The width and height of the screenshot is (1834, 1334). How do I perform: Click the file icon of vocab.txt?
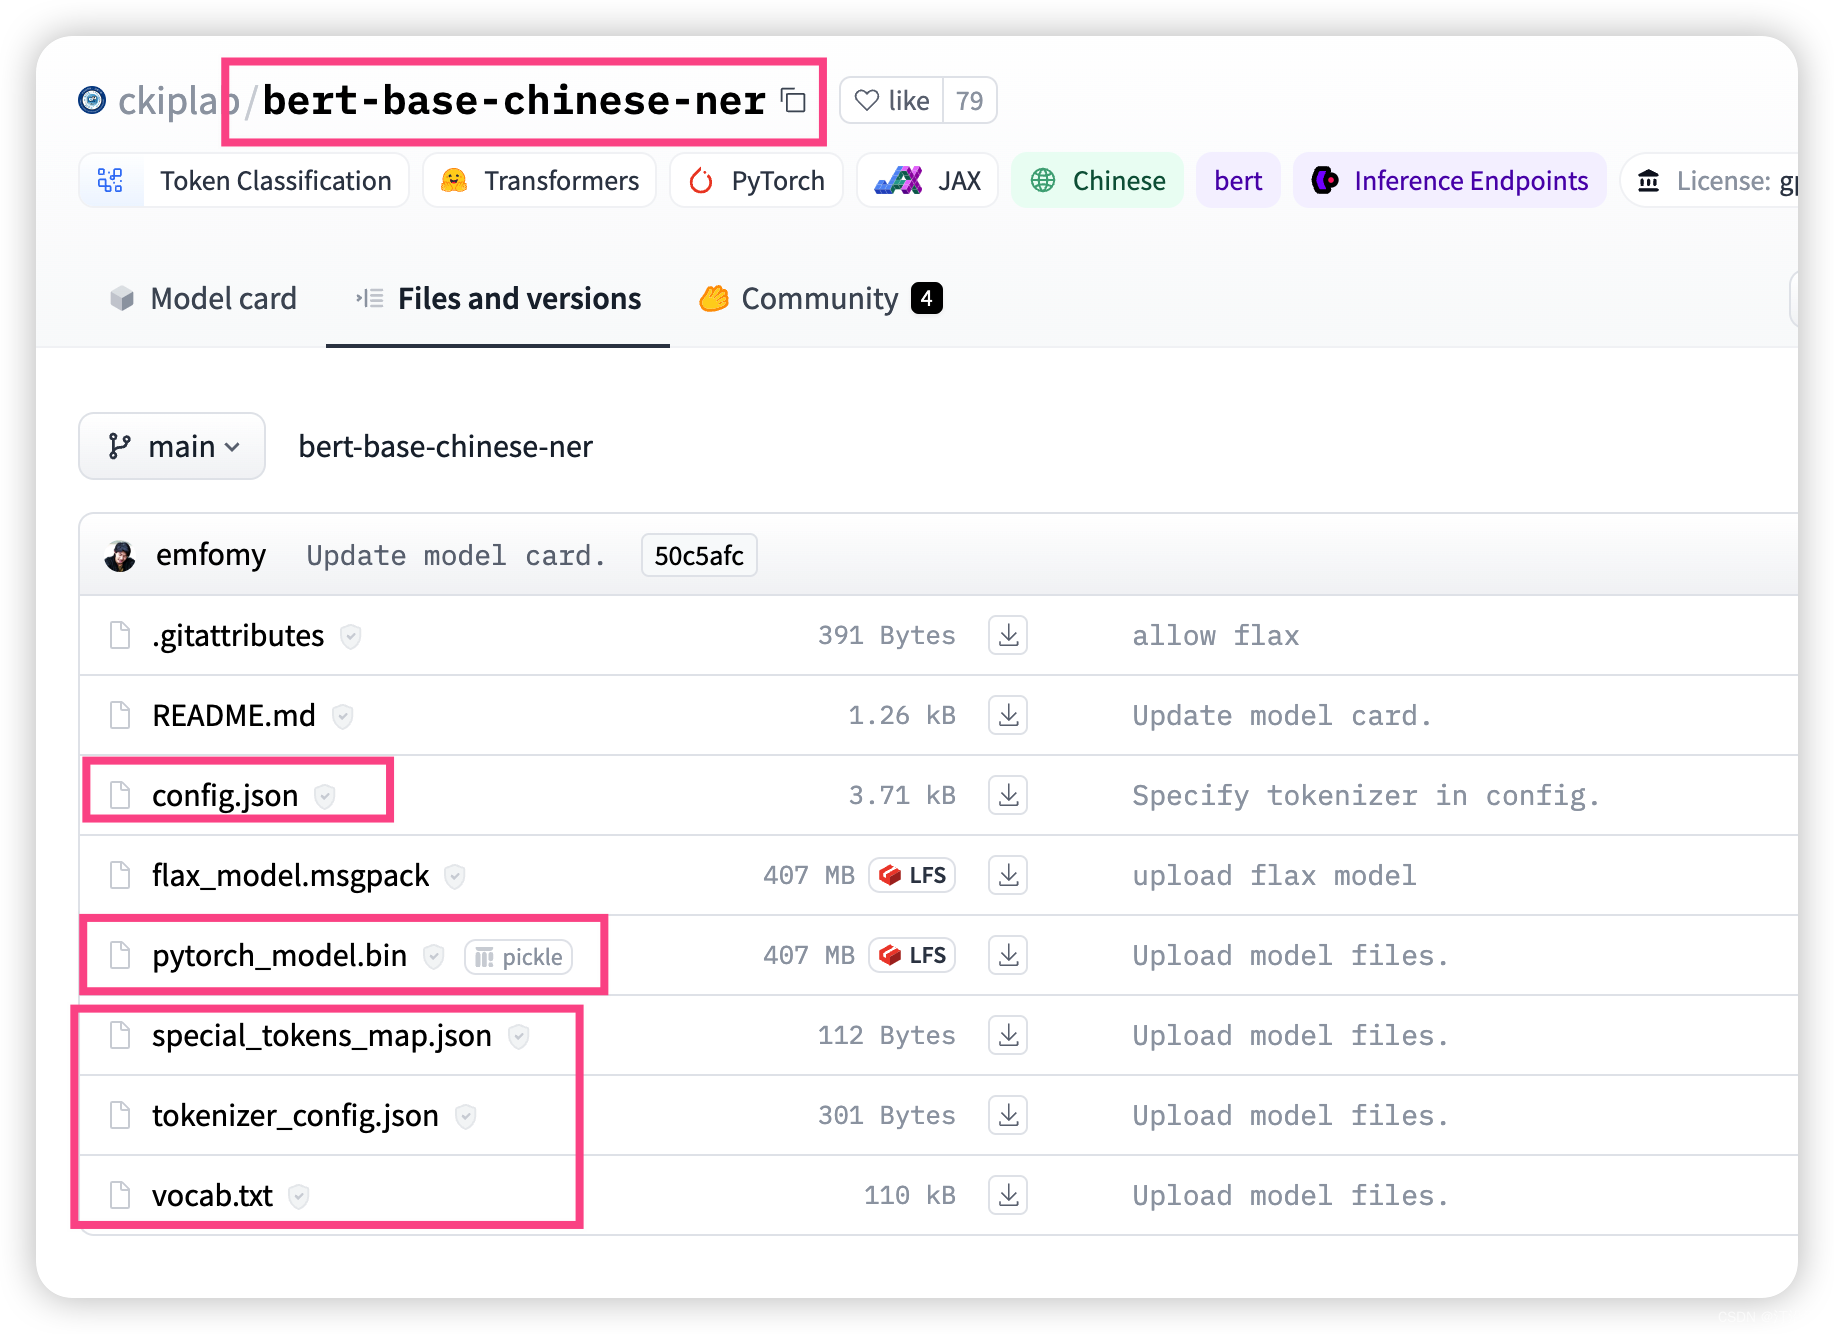(120, 1195)
